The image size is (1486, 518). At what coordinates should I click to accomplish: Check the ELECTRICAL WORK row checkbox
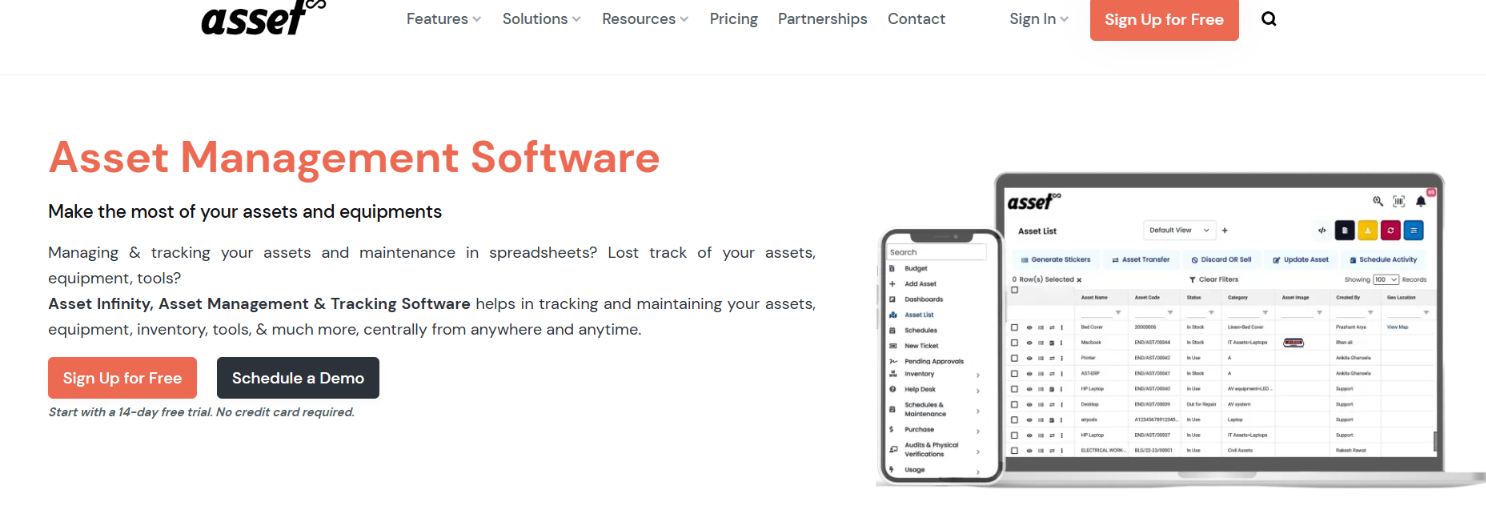point(1015,451)
